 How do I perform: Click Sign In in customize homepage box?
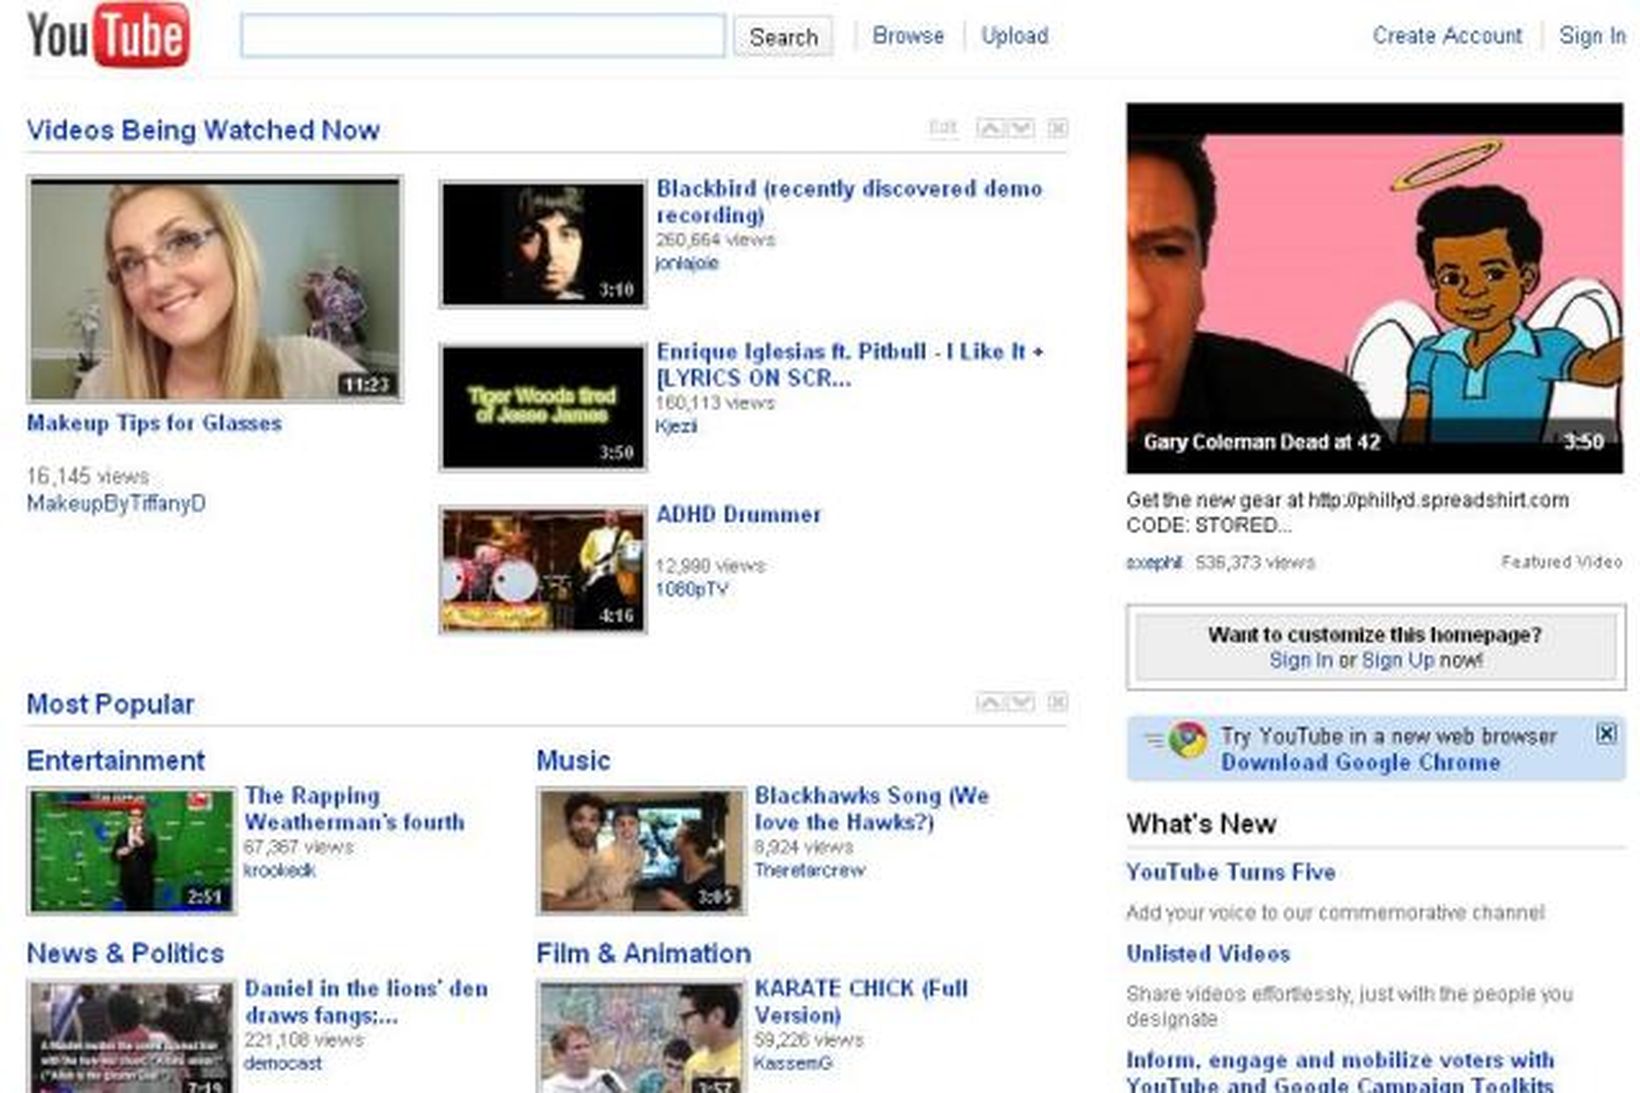(1301, 660)
